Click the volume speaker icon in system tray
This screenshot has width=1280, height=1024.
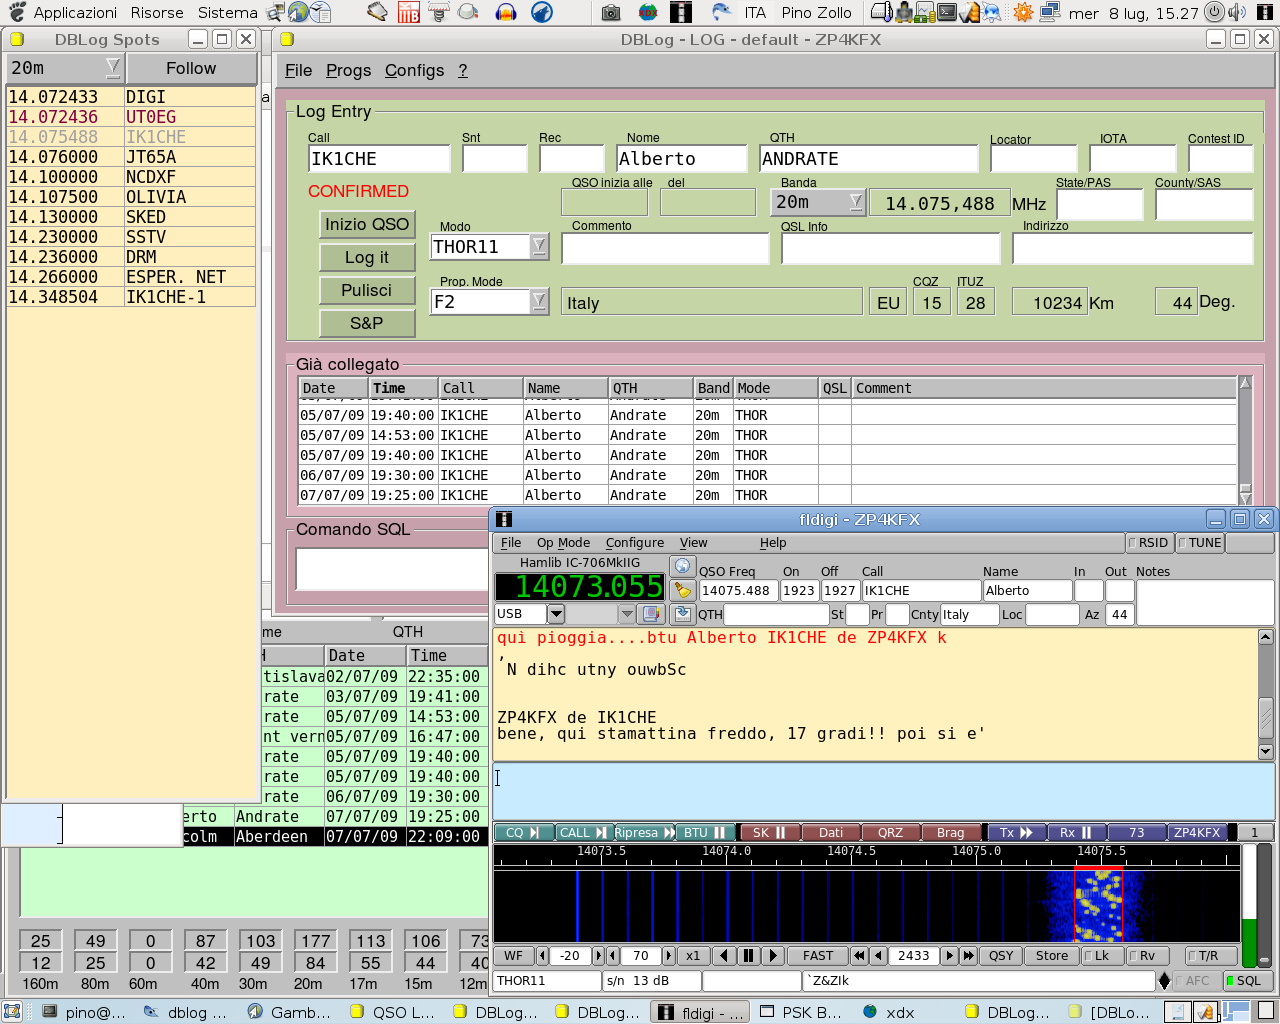(1237, 13)
